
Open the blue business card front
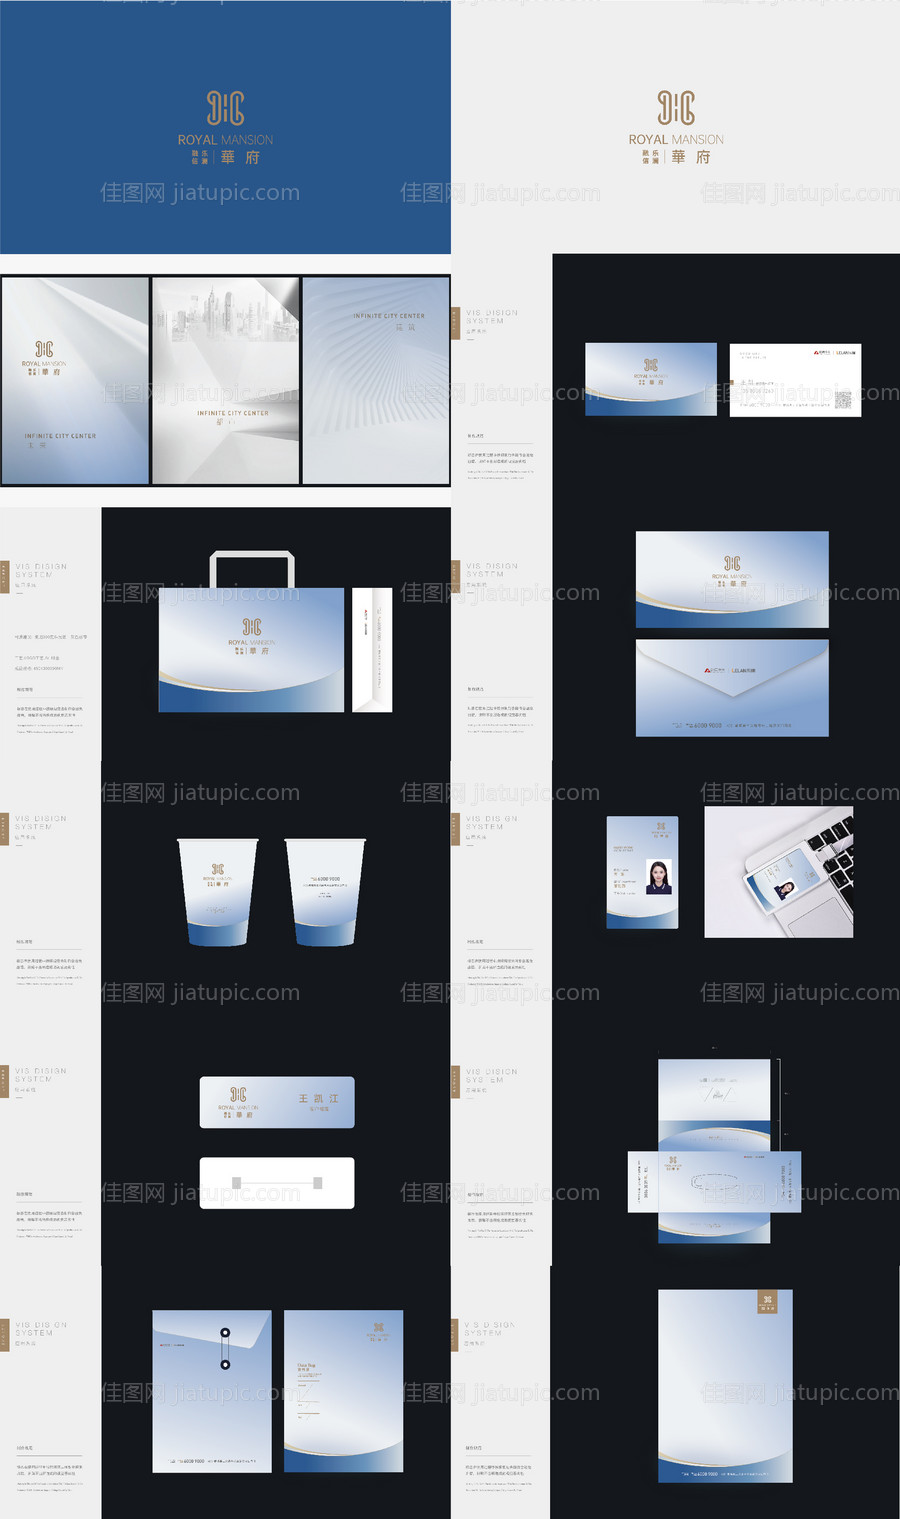650,379
